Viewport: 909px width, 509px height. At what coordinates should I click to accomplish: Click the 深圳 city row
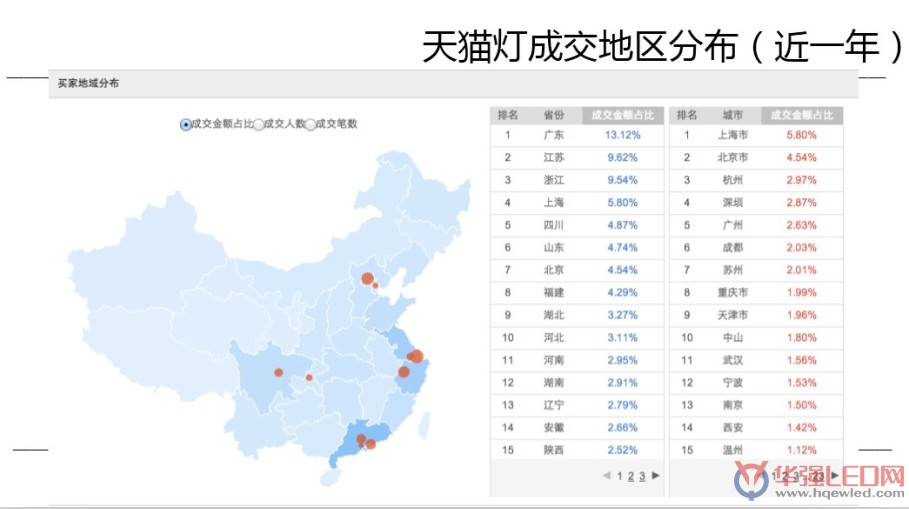click(756, 203)
